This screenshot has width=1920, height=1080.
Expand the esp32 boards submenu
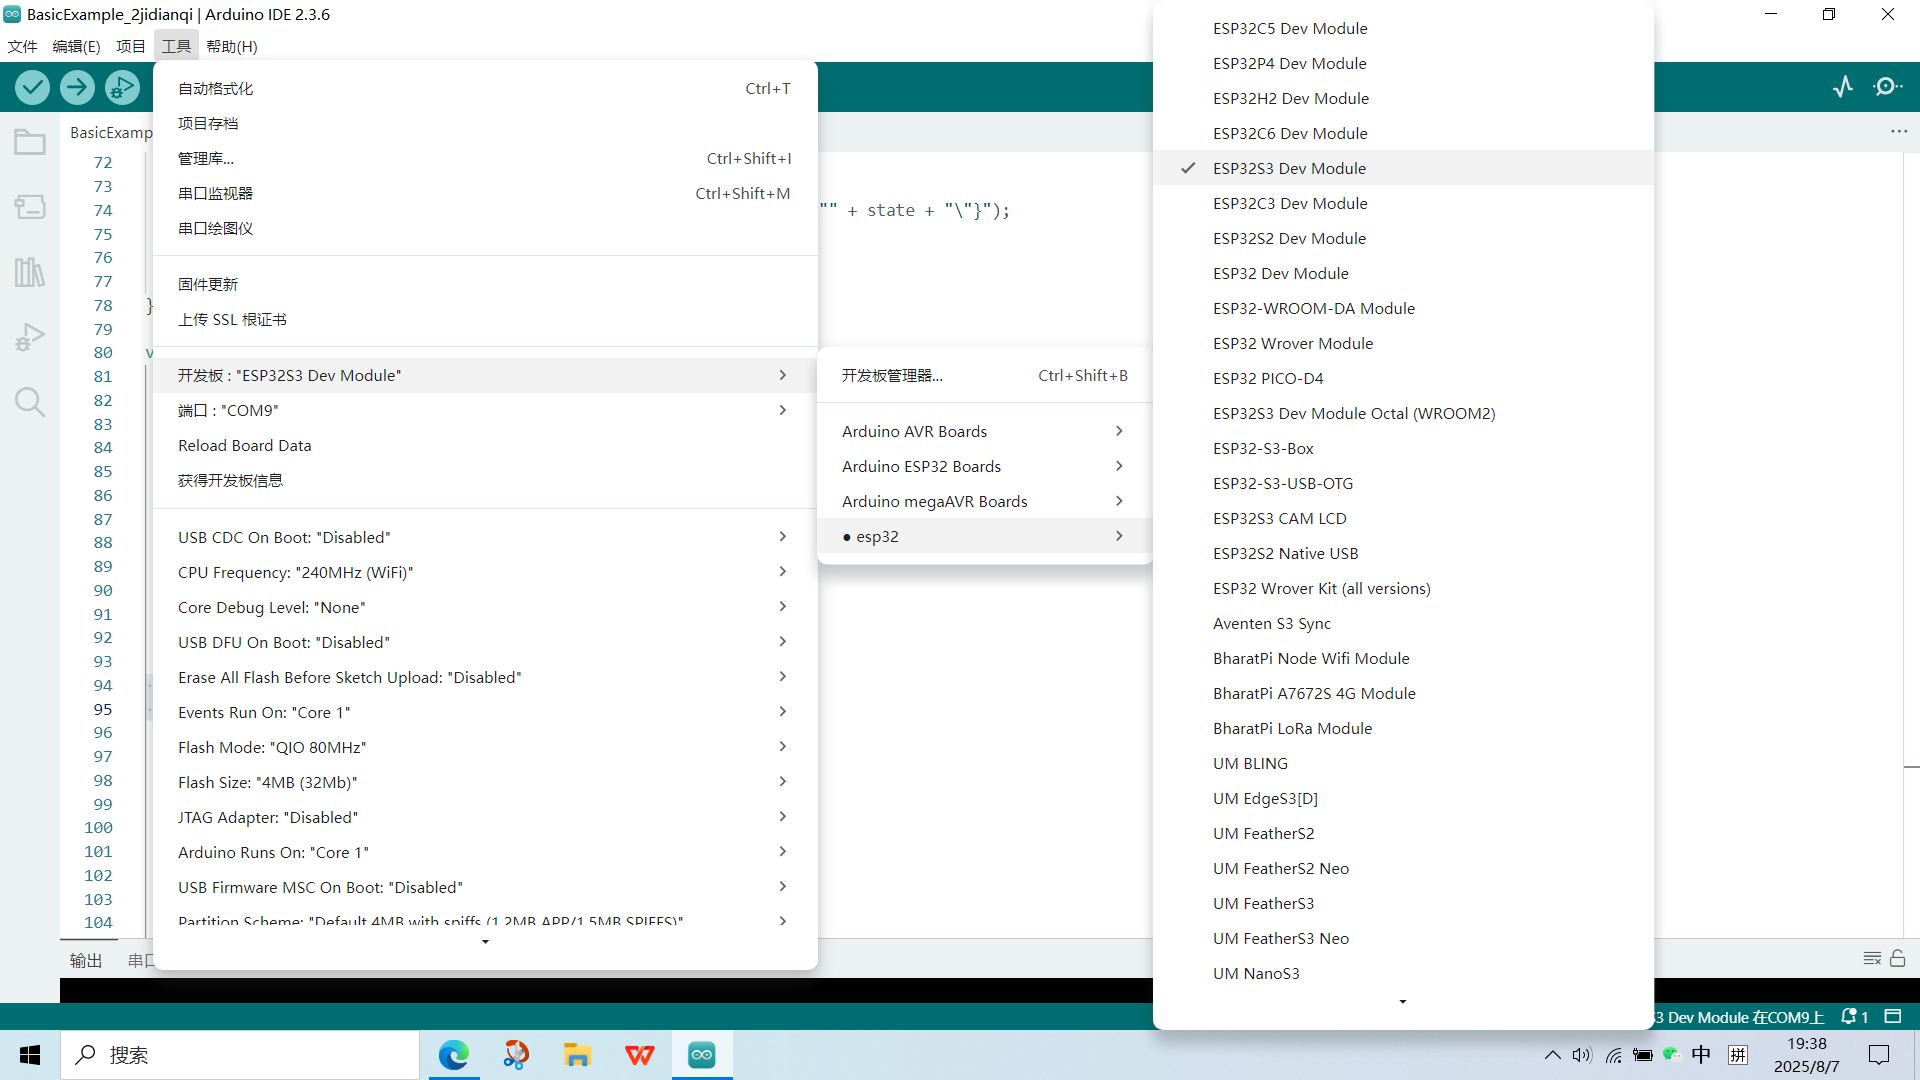tap(985, 536)
